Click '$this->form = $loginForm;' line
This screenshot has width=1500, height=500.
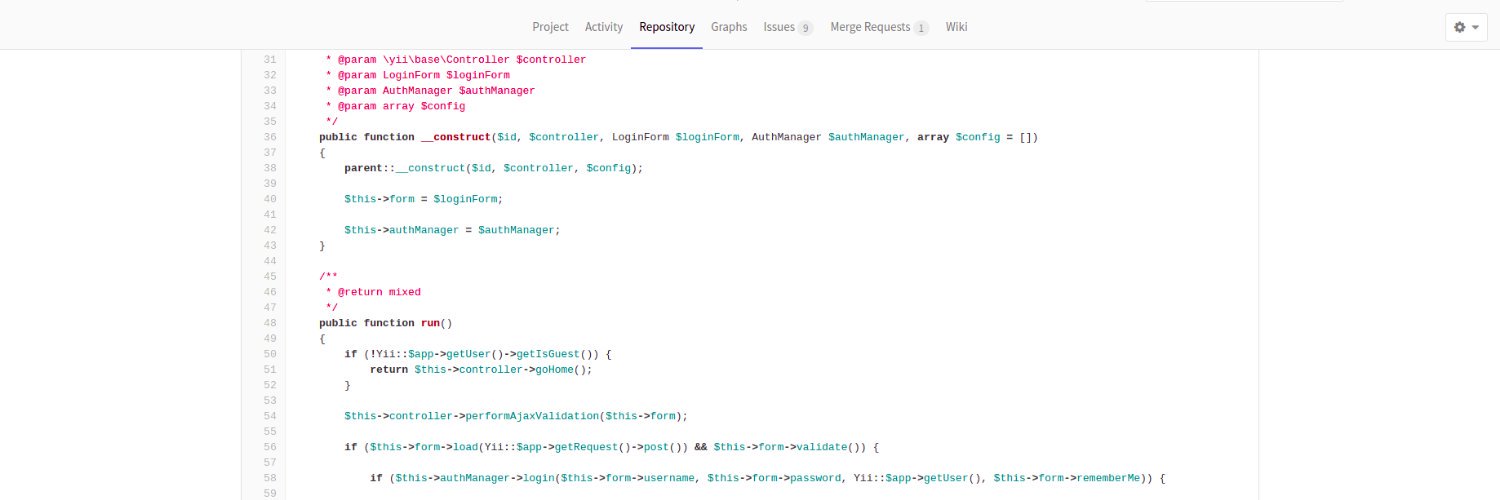click(424, 199)
